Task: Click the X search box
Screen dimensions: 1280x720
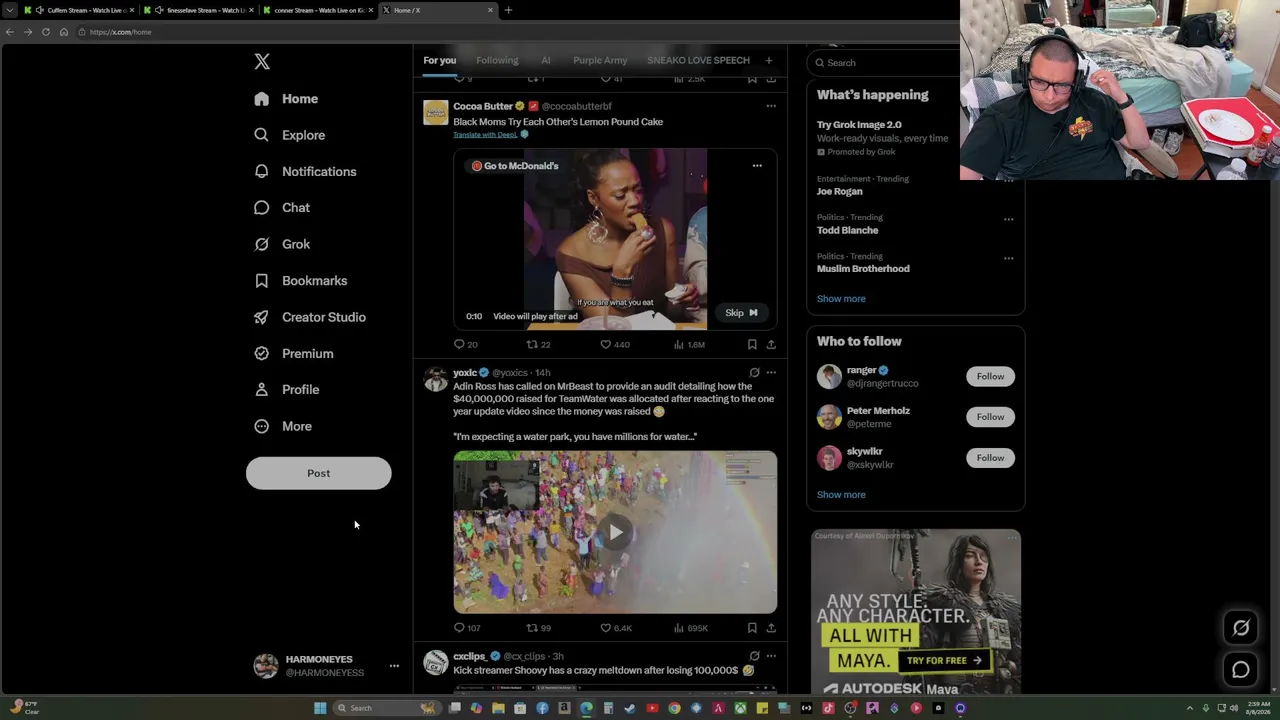Action: pyautogui.click(x=885, y=63)
